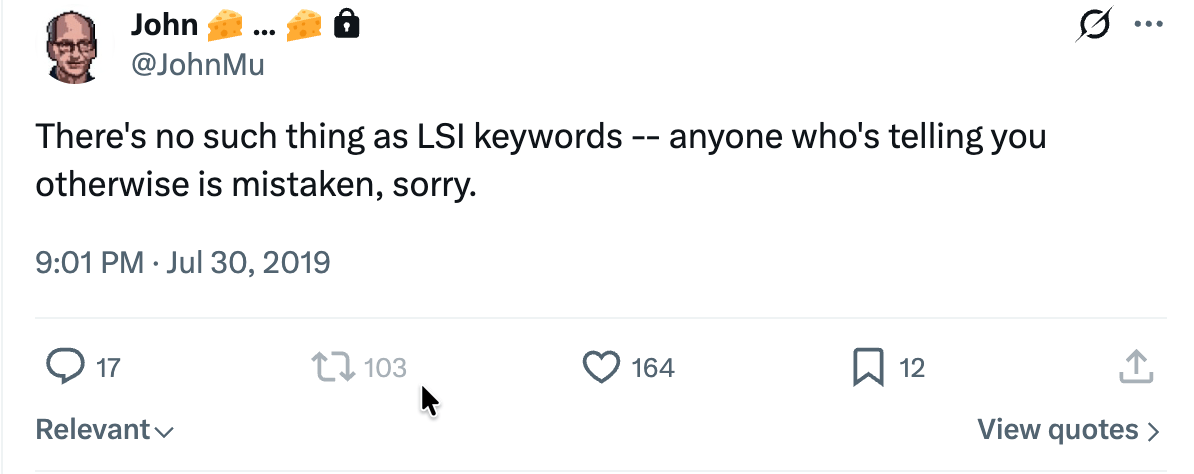Click the arrow beside View quotes
The height and width of the screenshot is (474, 1194).
[x=1153, y=432]
